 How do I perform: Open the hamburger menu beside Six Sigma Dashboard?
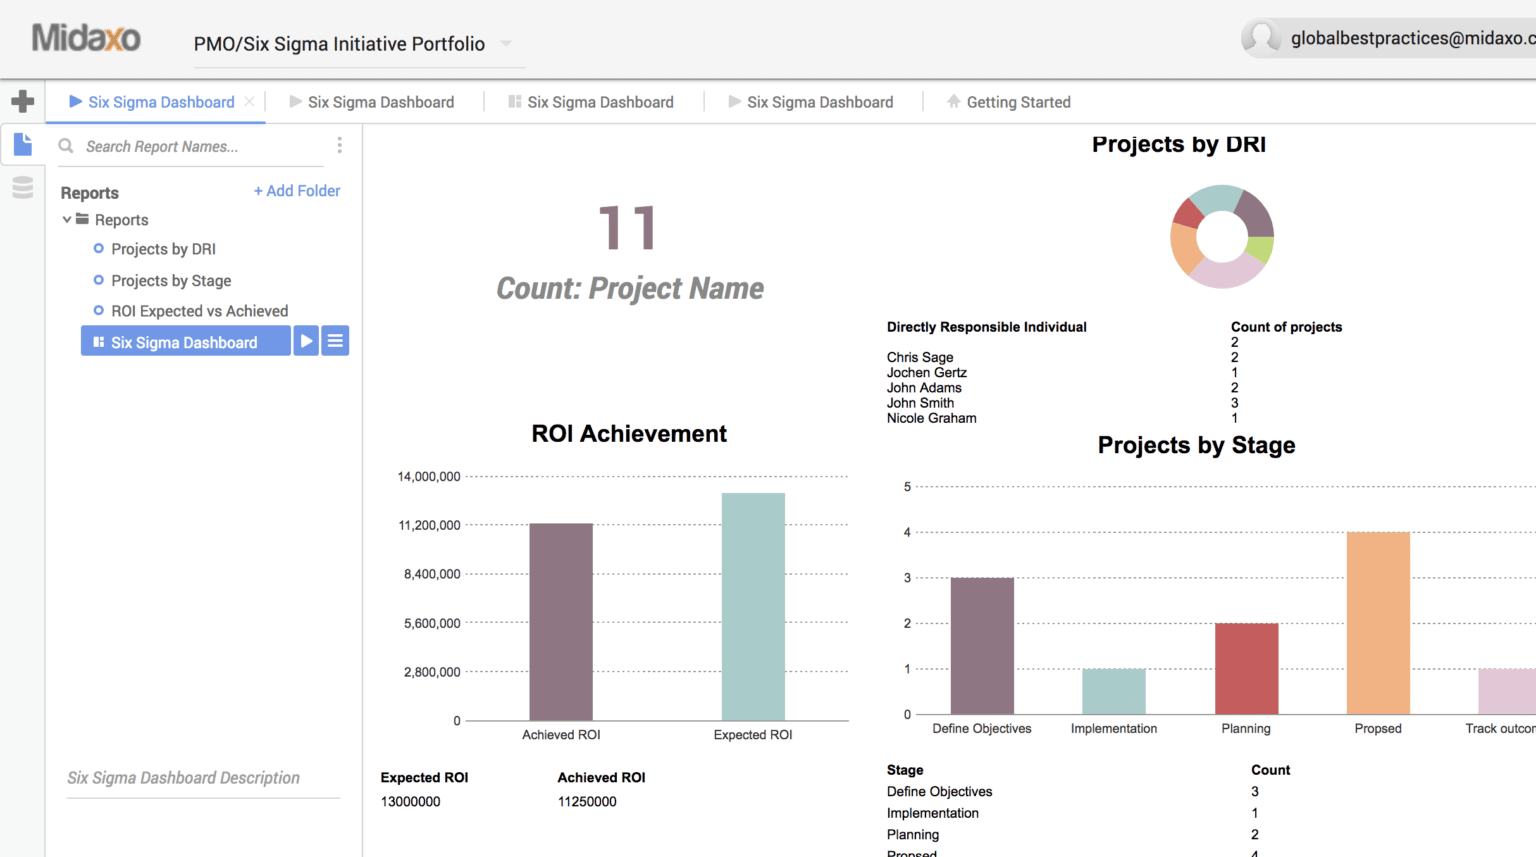(334, 340)
